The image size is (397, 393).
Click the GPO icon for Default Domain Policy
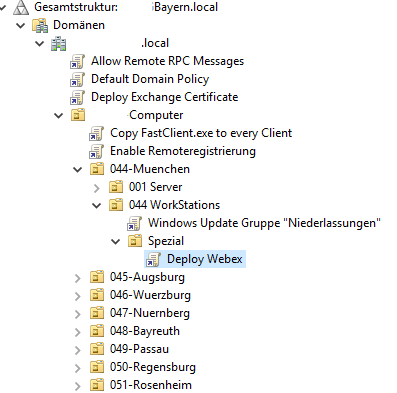point(78,80)
